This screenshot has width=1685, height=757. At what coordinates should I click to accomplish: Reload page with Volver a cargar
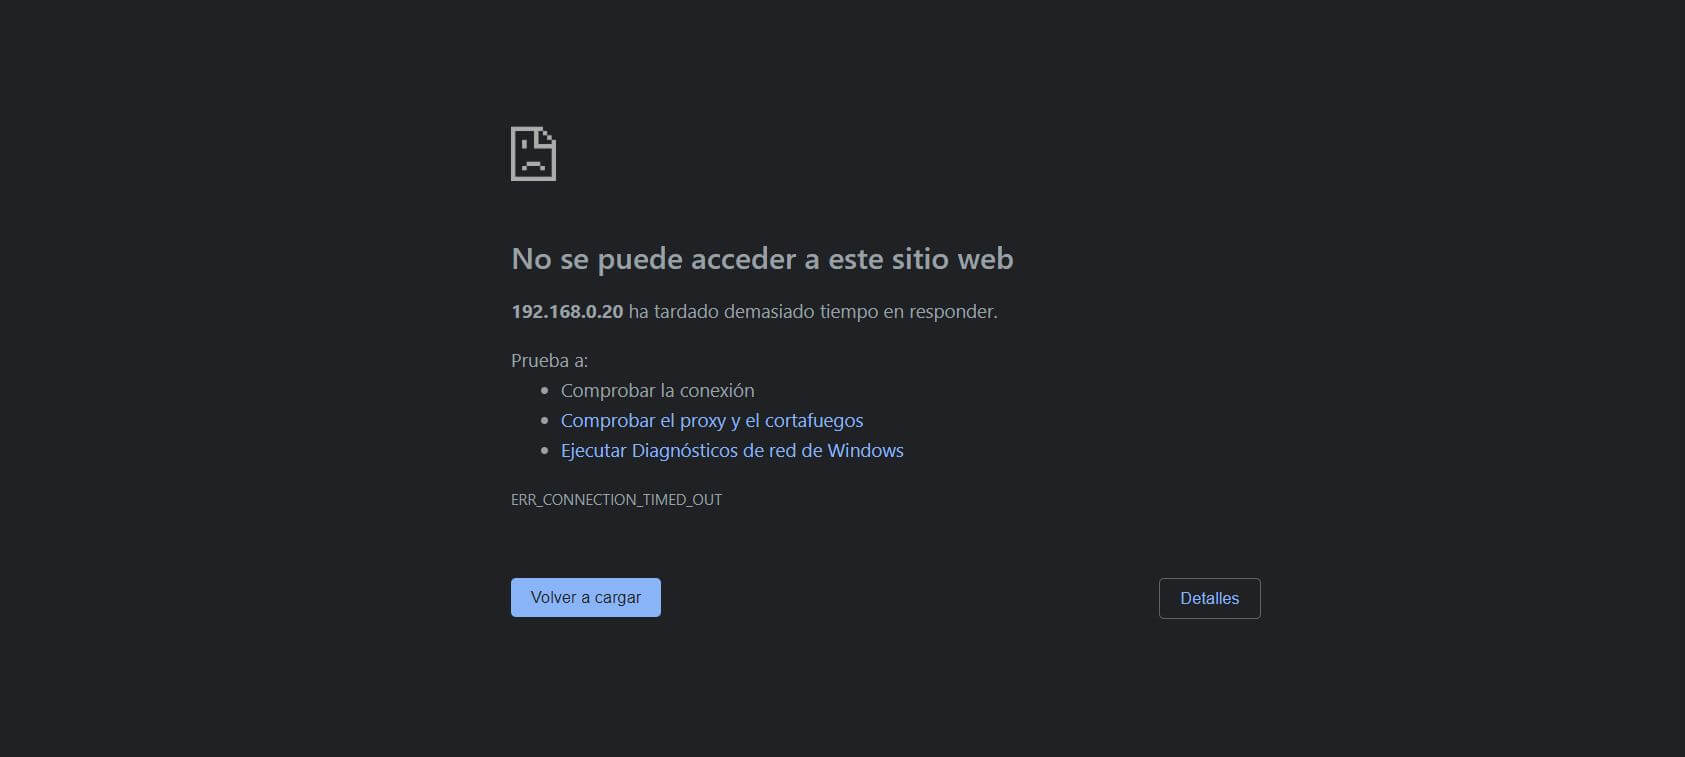[x=586, y=597]
